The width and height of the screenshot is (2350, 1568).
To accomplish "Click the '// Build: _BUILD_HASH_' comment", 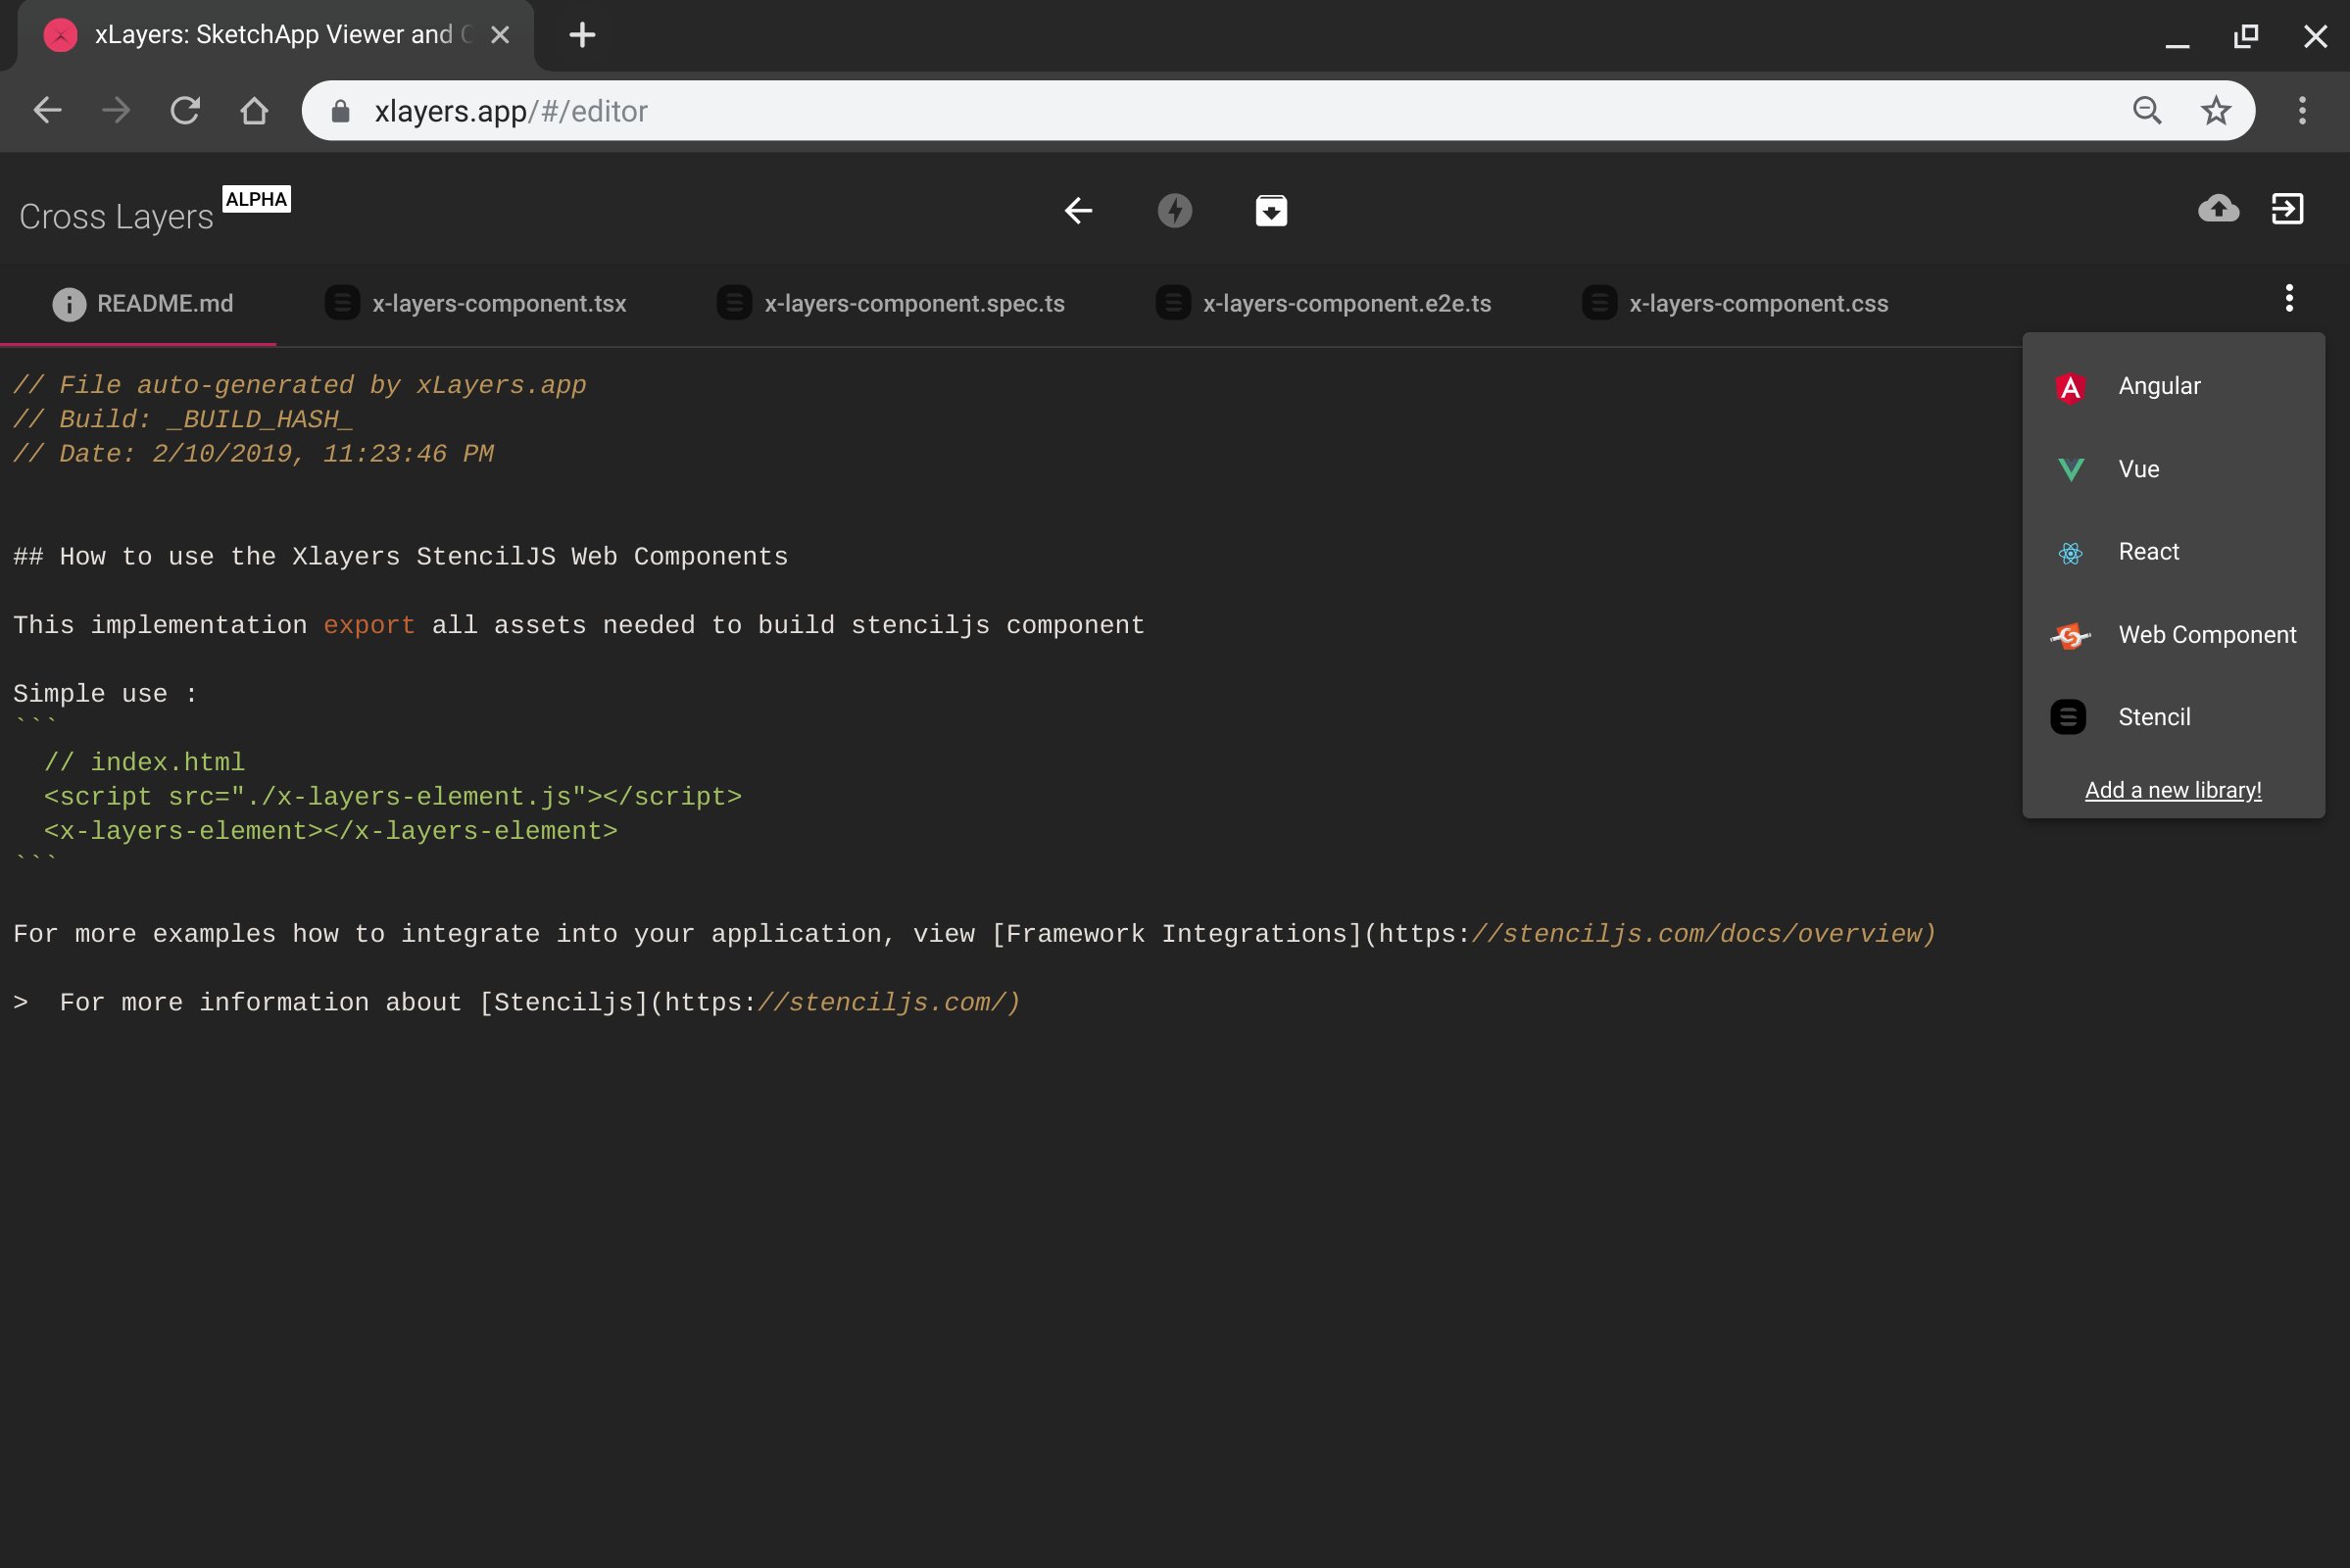I will coord(183,420).
